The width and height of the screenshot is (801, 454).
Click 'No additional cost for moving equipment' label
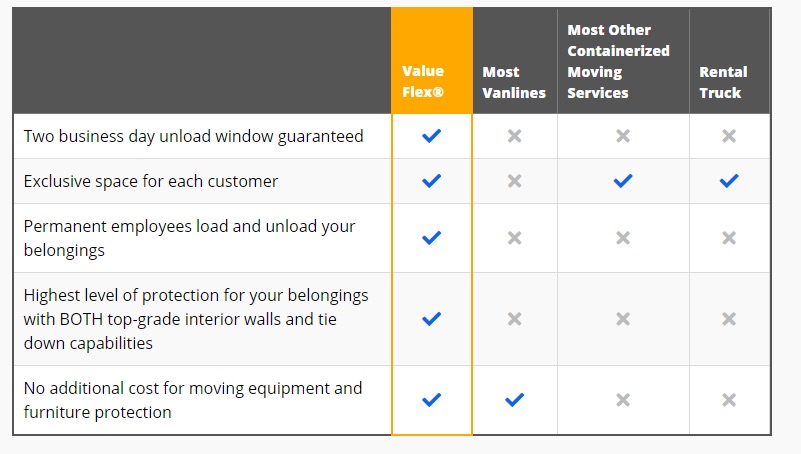click(x=193, y=400)
